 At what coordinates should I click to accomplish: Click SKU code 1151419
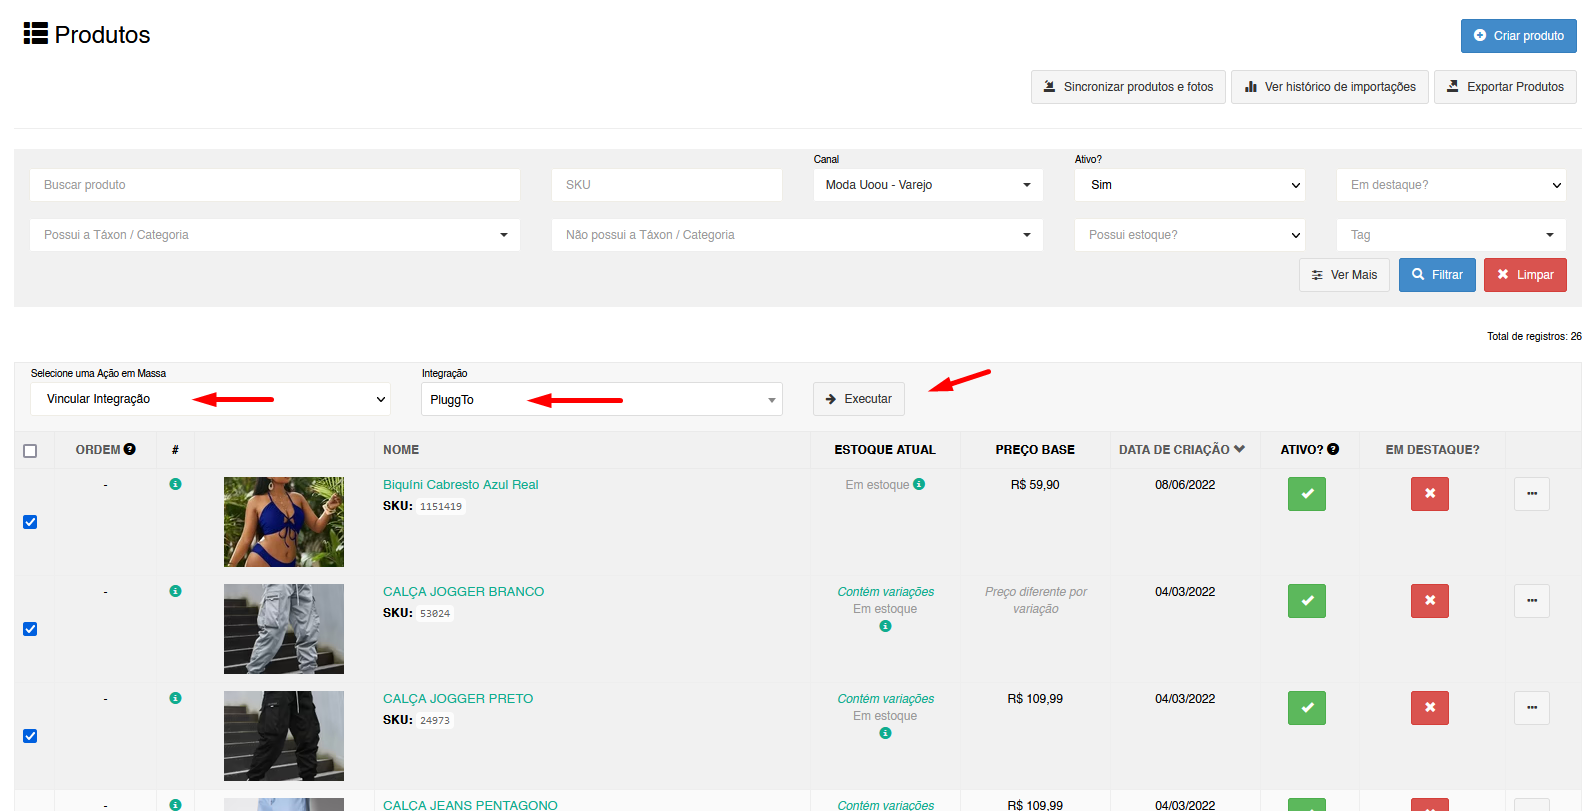coord(441,507)
